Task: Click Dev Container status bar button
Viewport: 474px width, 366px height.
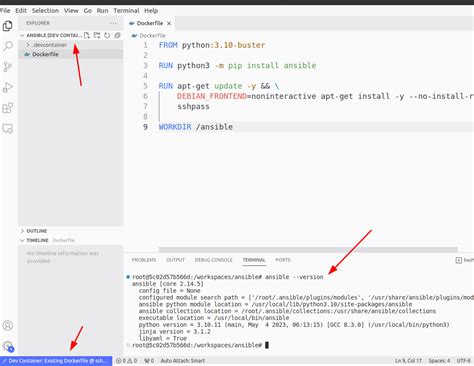Action: 56,361
